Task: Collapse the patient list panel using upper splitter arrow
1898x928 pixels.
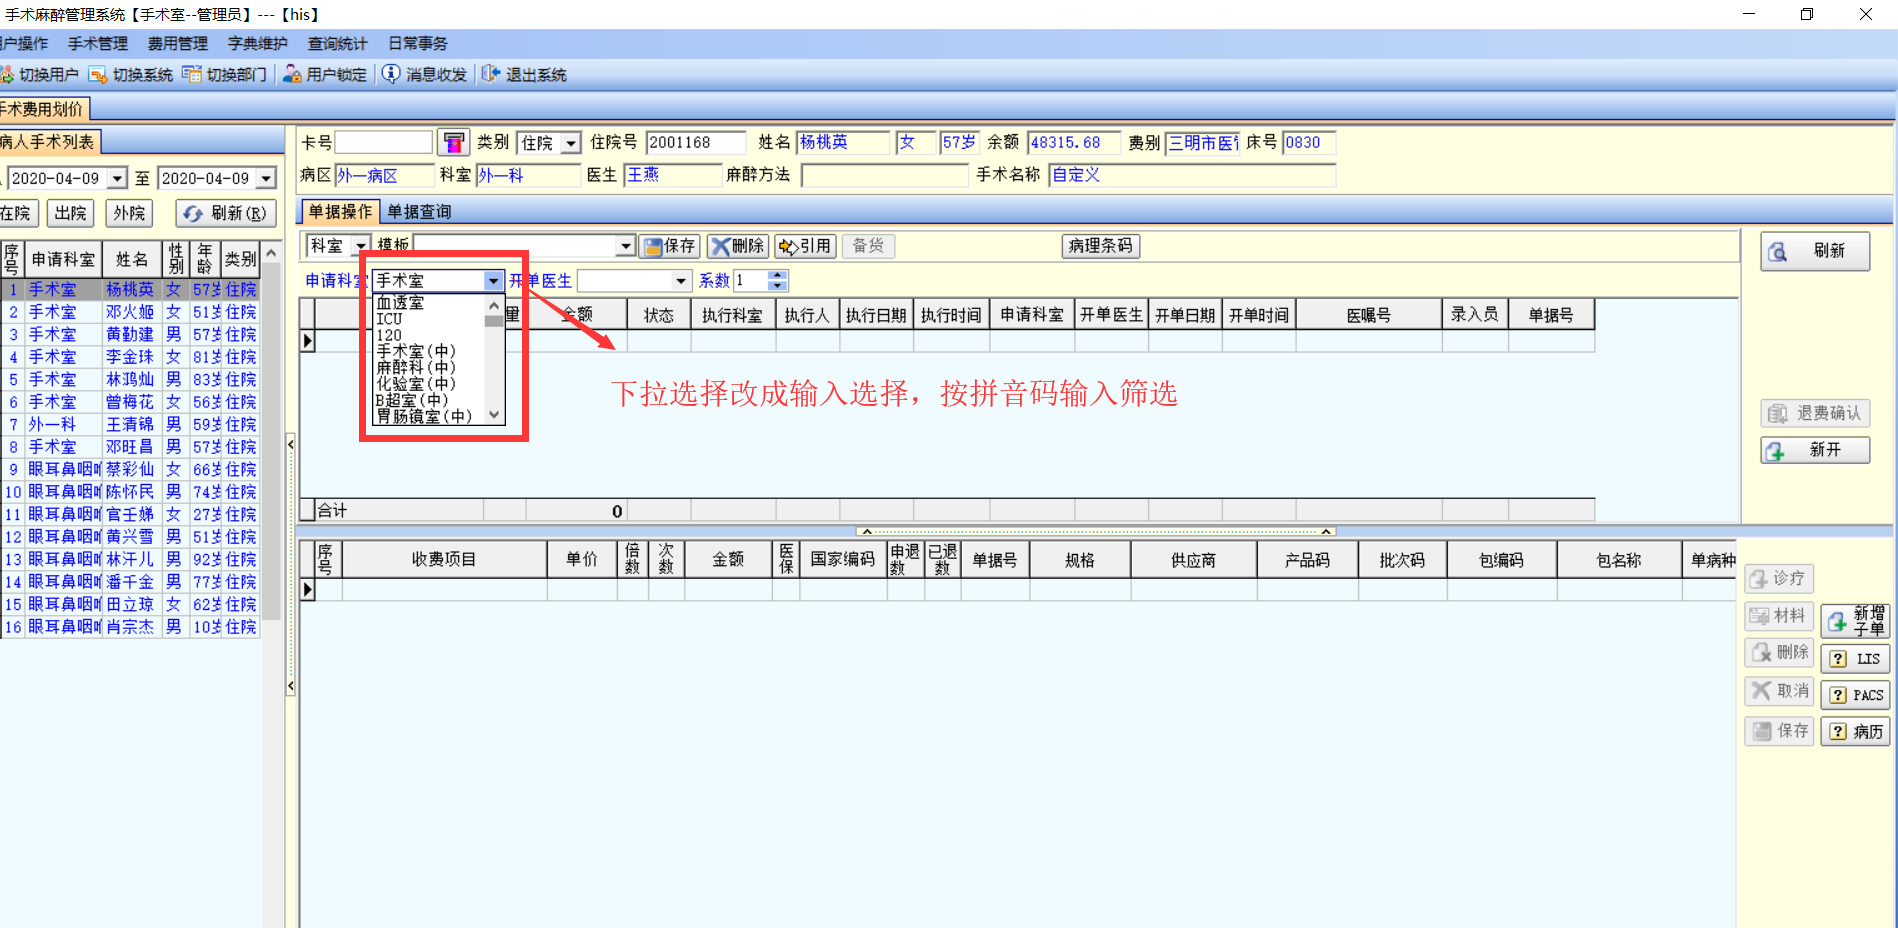Action: click(291, 444)
